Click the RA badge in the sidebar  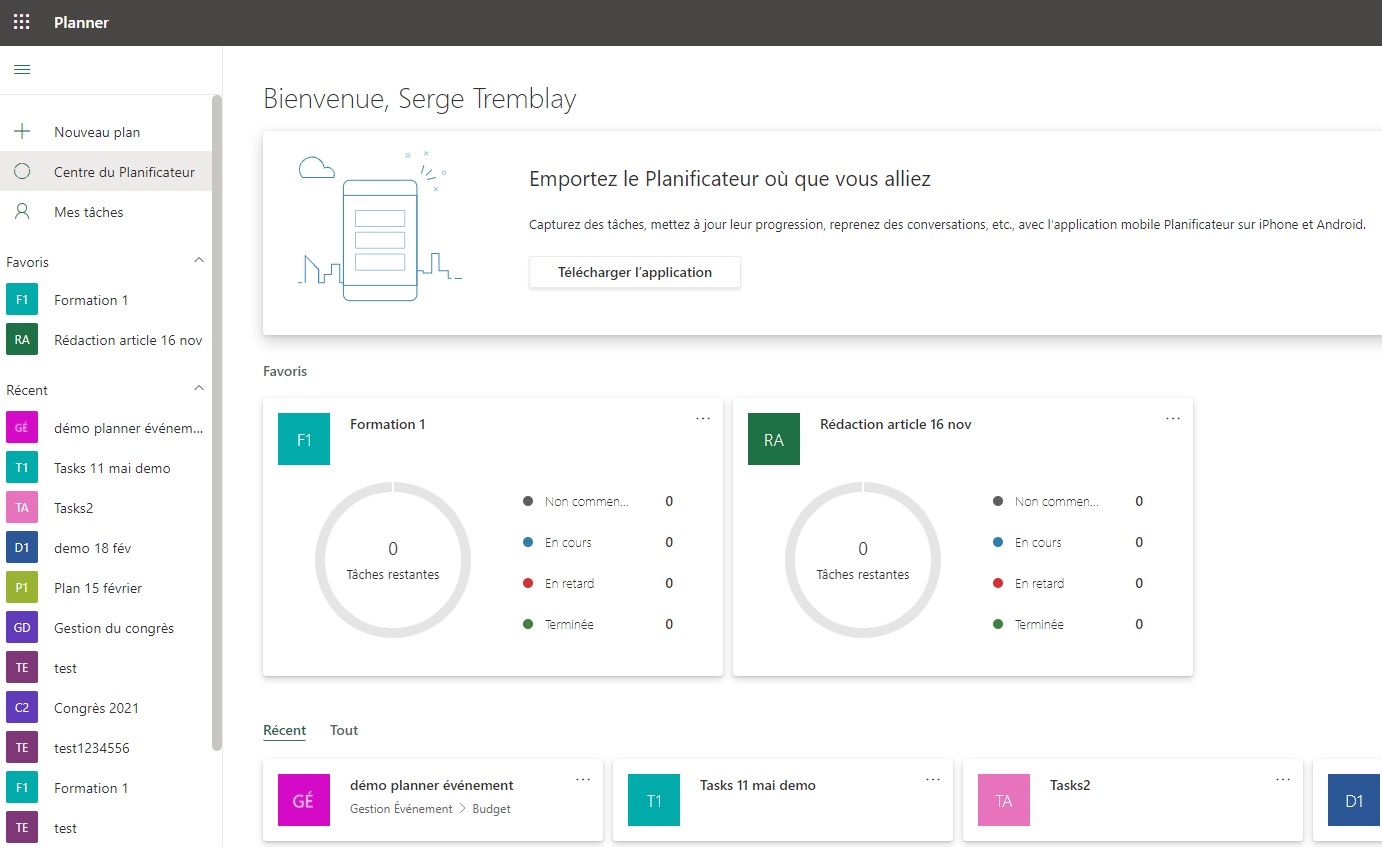click(22, 340)
